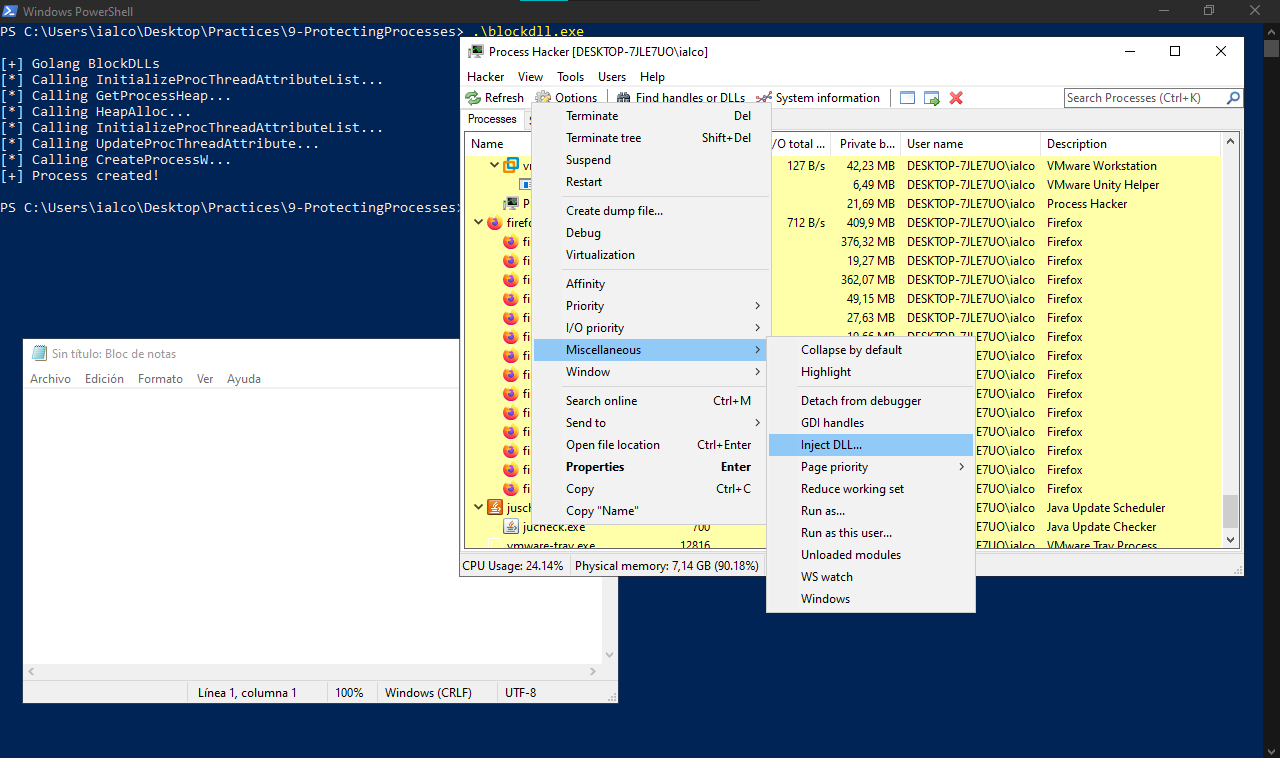Select Unloaded modules entry
This screenshot has width=1280, height=758.
click(871, 555)
